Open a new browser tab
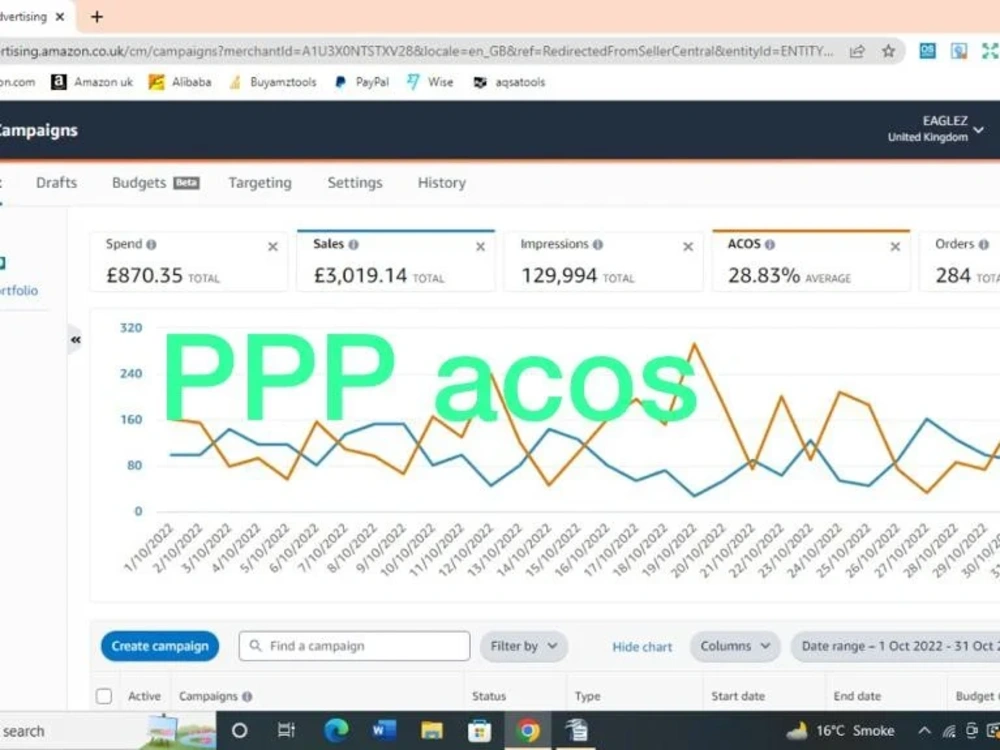1000x750 pixels. pyautogui.click(x=96, y=17)
